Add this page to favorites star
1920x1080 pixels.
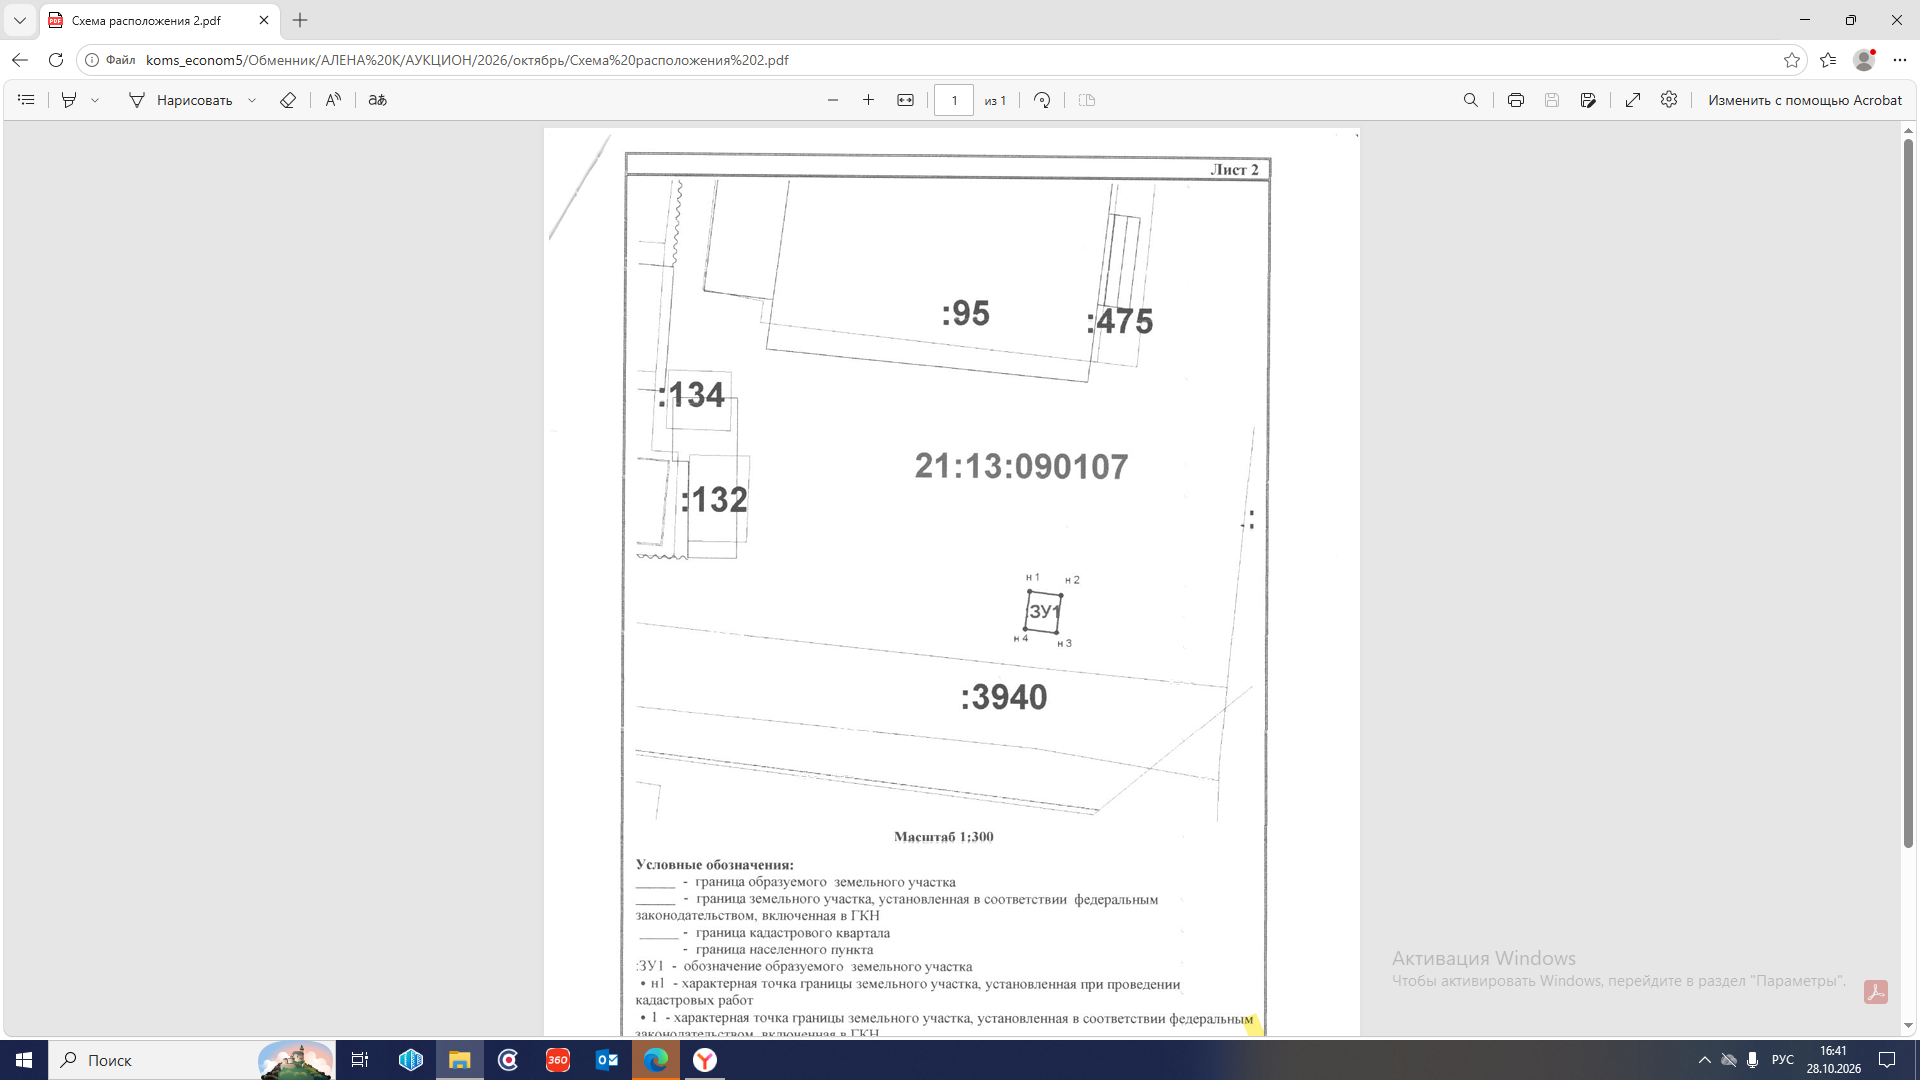tap(1792, 60)
